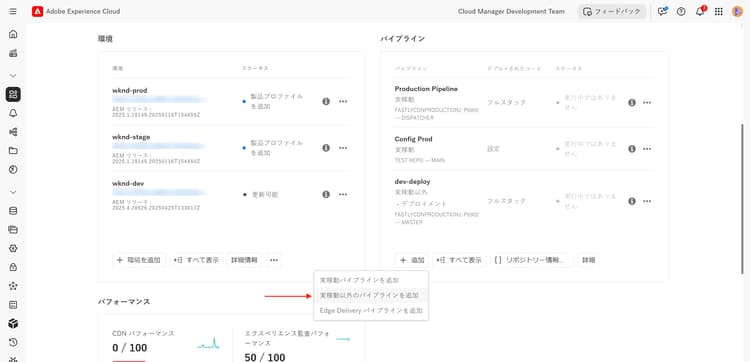Click the page vertical scrollbar
The height and width of the screenshot is (362, 750).
click(742, 198)
